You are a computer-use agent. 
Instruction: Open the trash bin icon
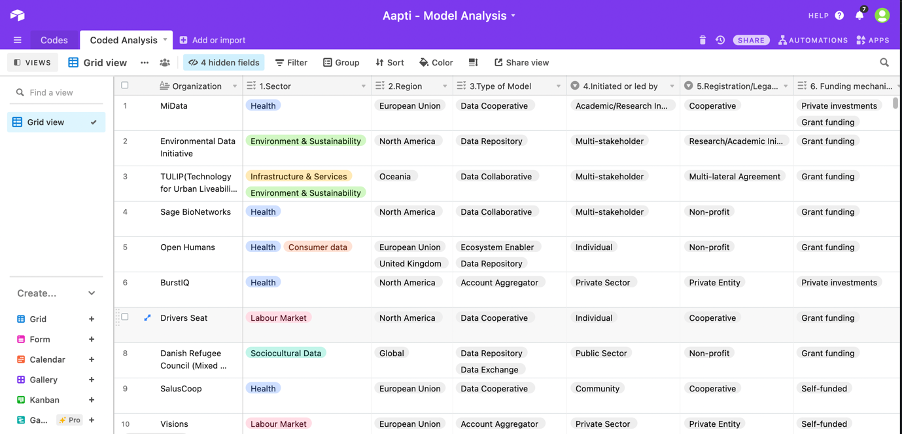coord(702,40)
